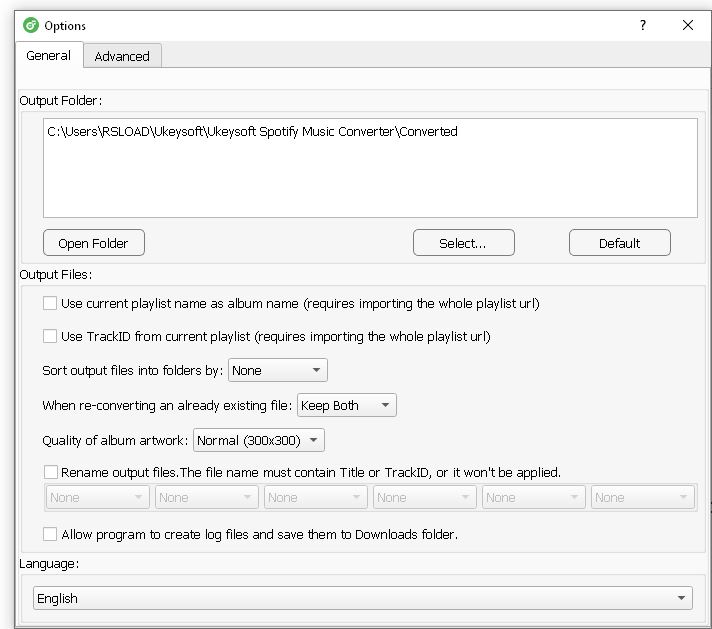Switch to the Advanced tab
This screenshot has height=629, width=712.
(x=122, y=56)
